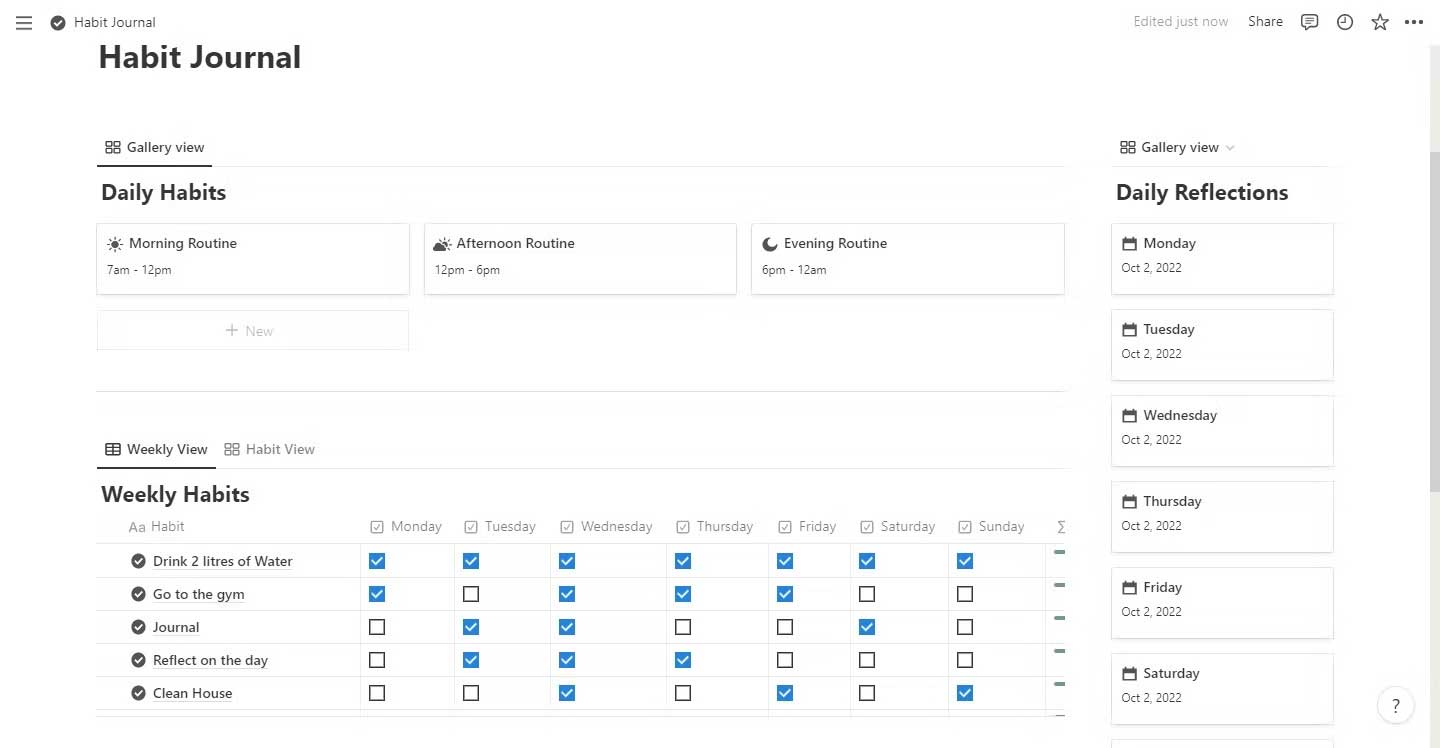Open the three-dot page options menu
The width and height of the screenshot is (1440, 748).
1414,22
